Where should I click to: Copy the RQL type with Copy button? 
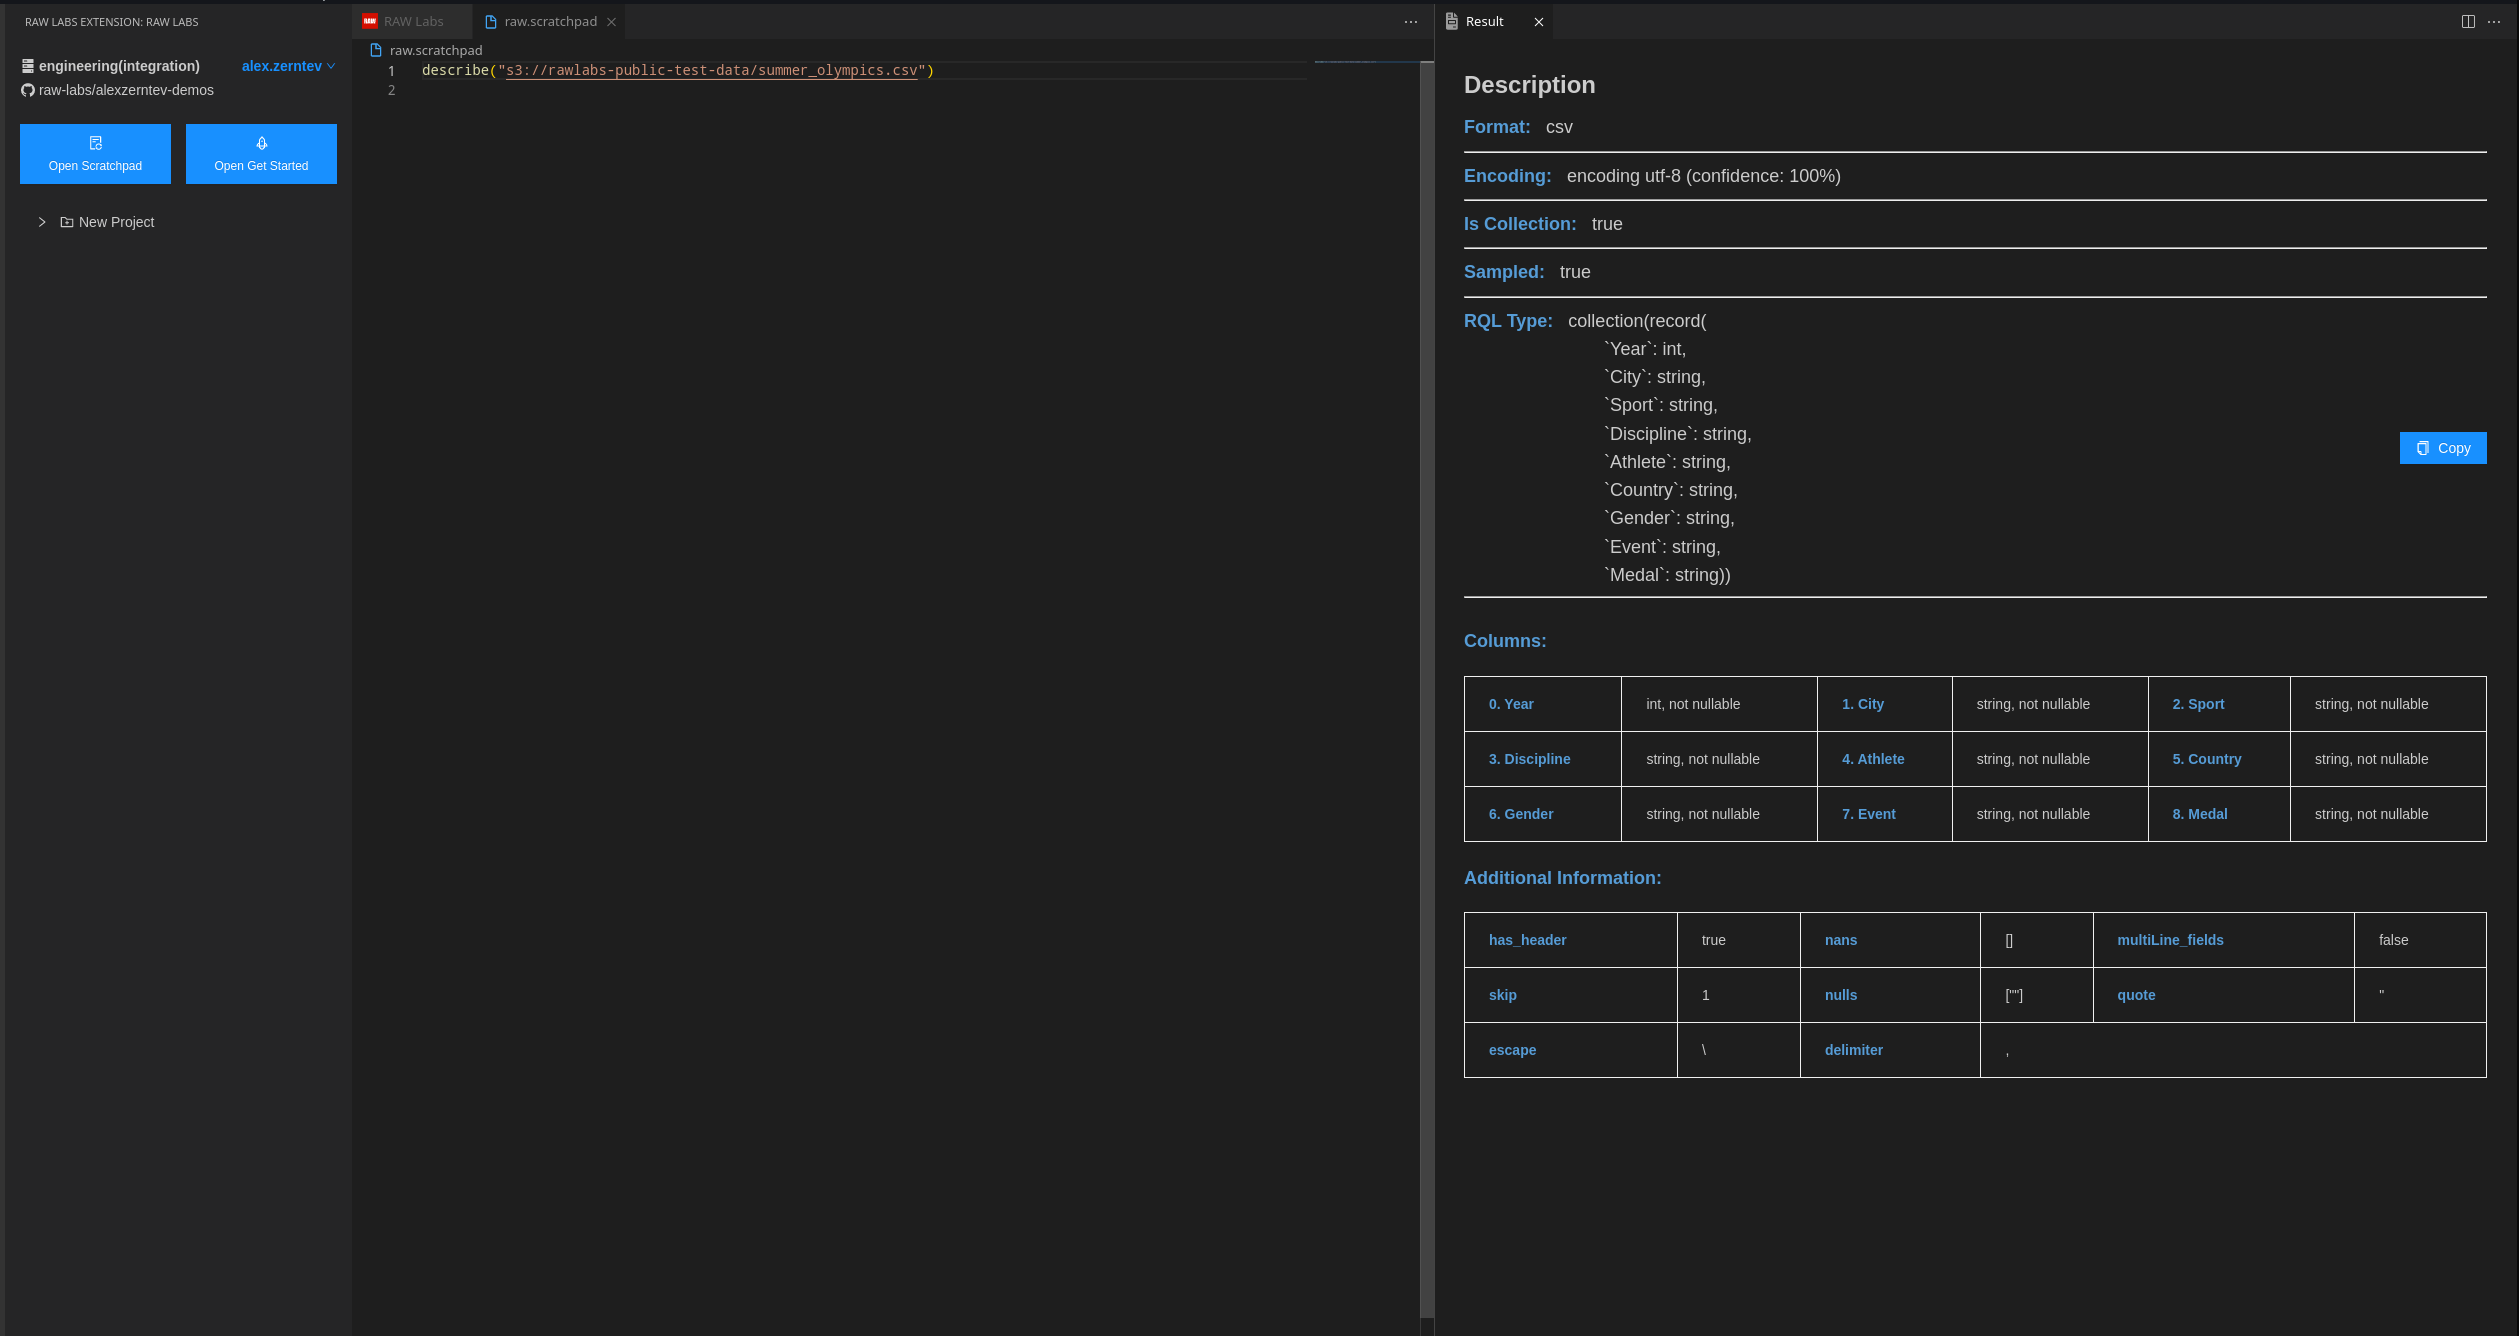[x=2443, y=448]
